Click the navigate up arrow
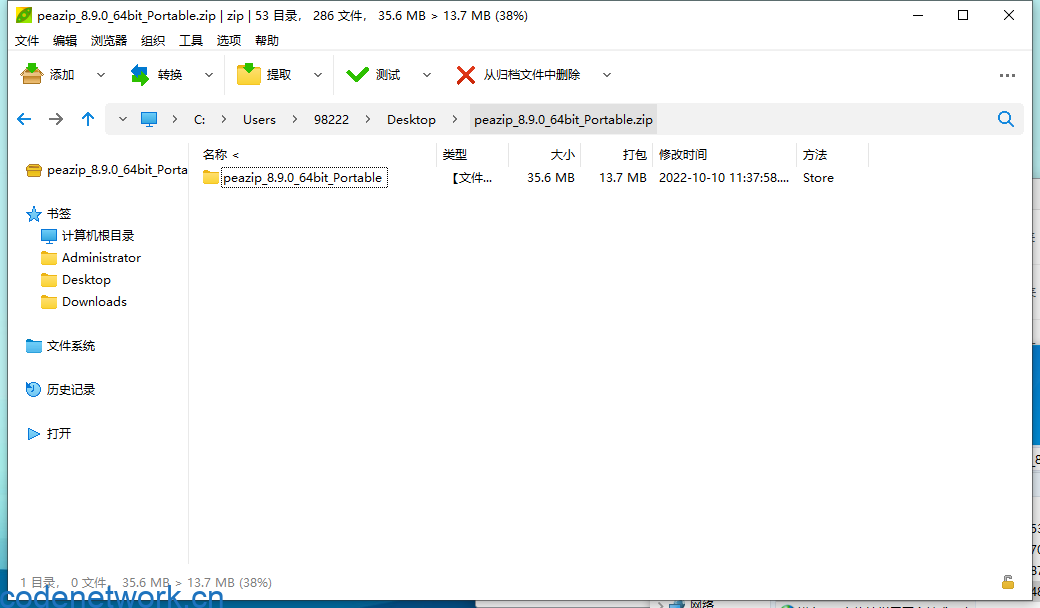This screenshot has height=608, width=1040. [87, 118]
